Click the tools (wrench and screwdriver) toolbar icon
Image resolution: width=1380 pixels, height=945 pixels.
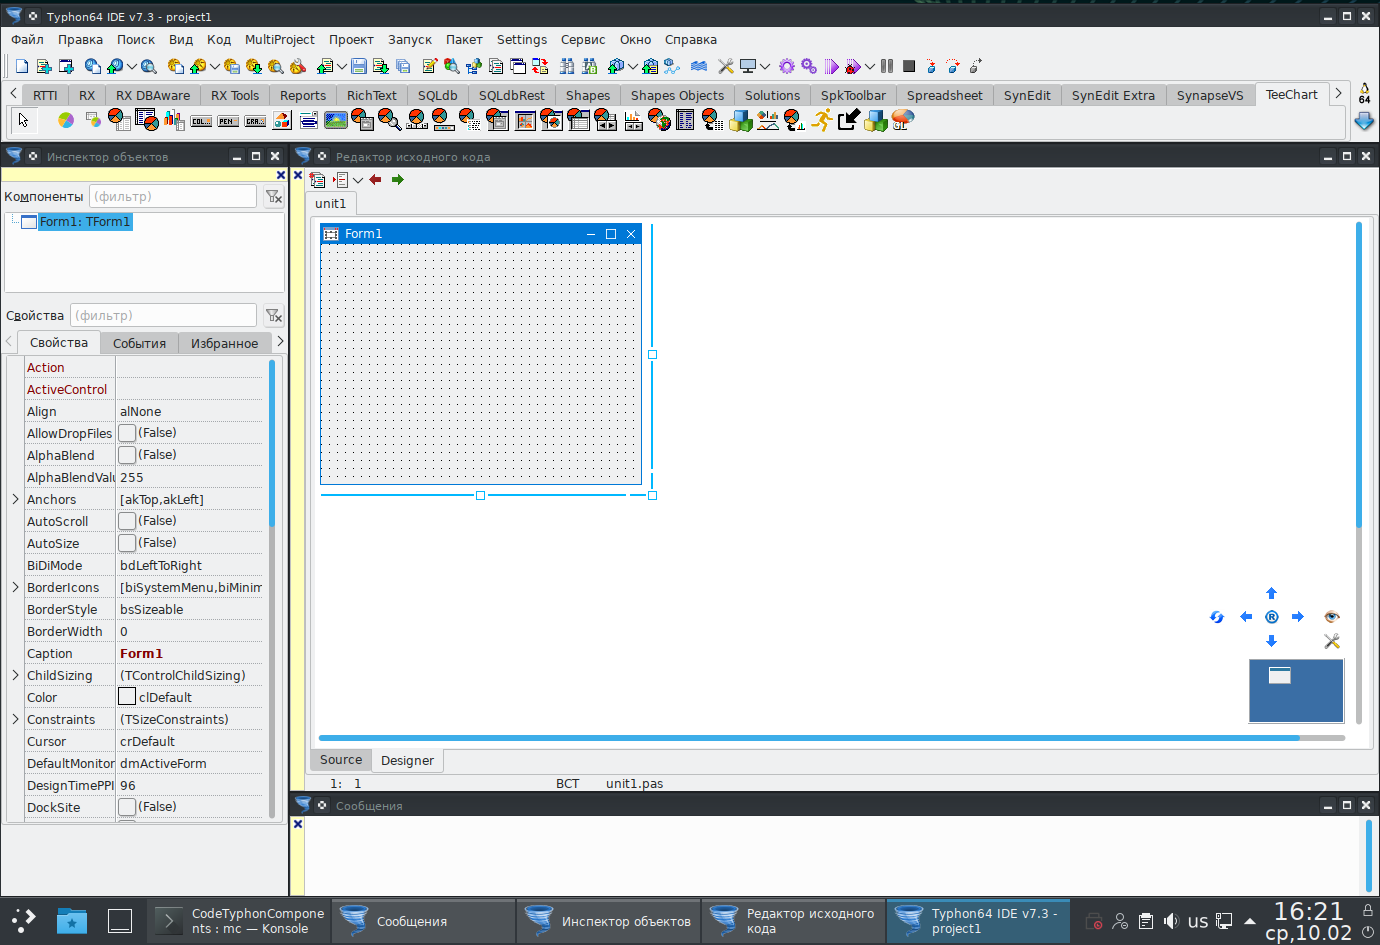726,66
